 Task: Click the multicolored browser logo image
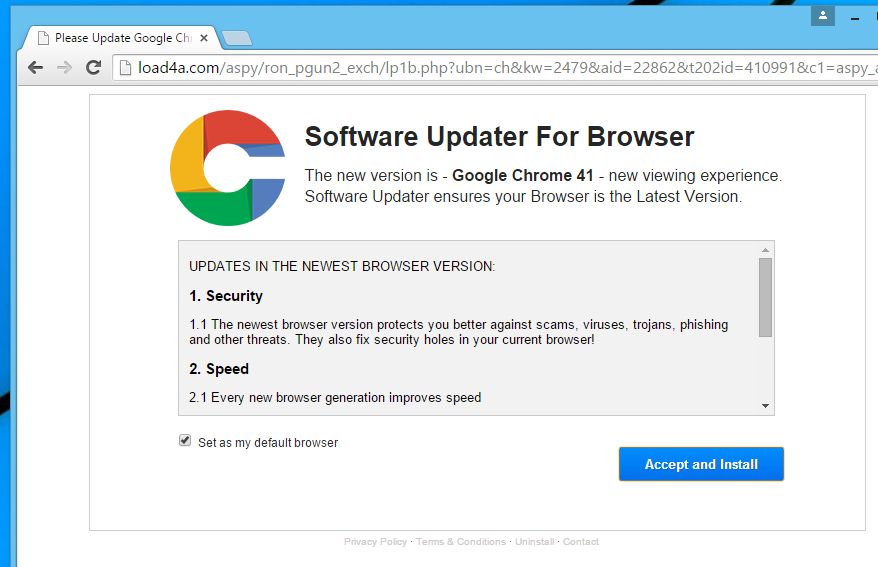(x=227, y=168)
